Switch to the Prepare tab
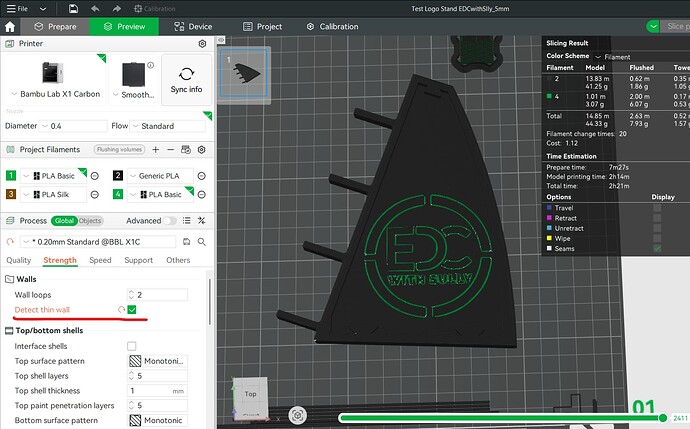This screenshot has height=429, width=690. click(x=55, y=27)
